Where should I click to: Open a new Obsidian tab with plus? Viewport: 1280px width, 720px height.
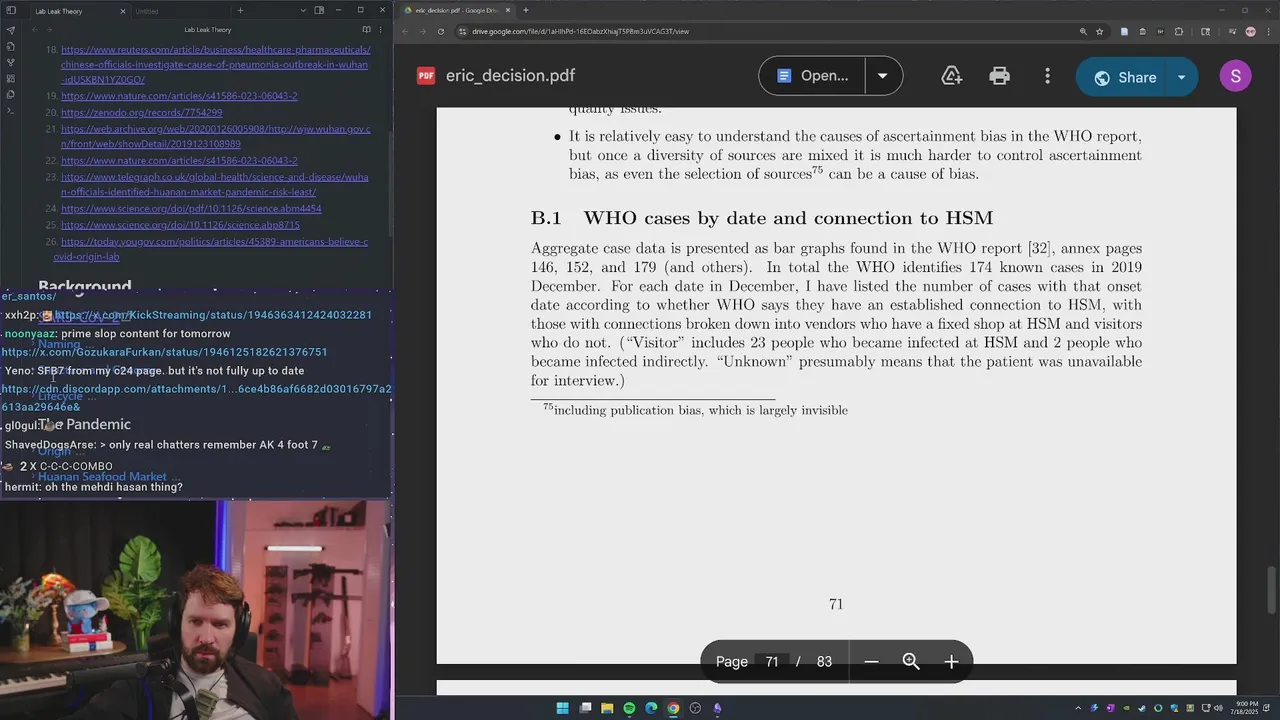point(240,11)
